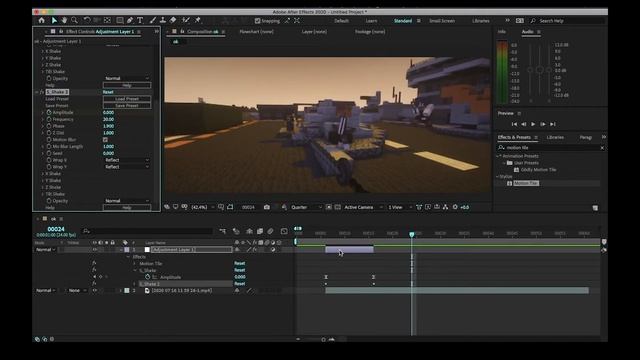Click the Play button in the Preview panel
This screenshot has height=360, width=640.
(533, 124)
